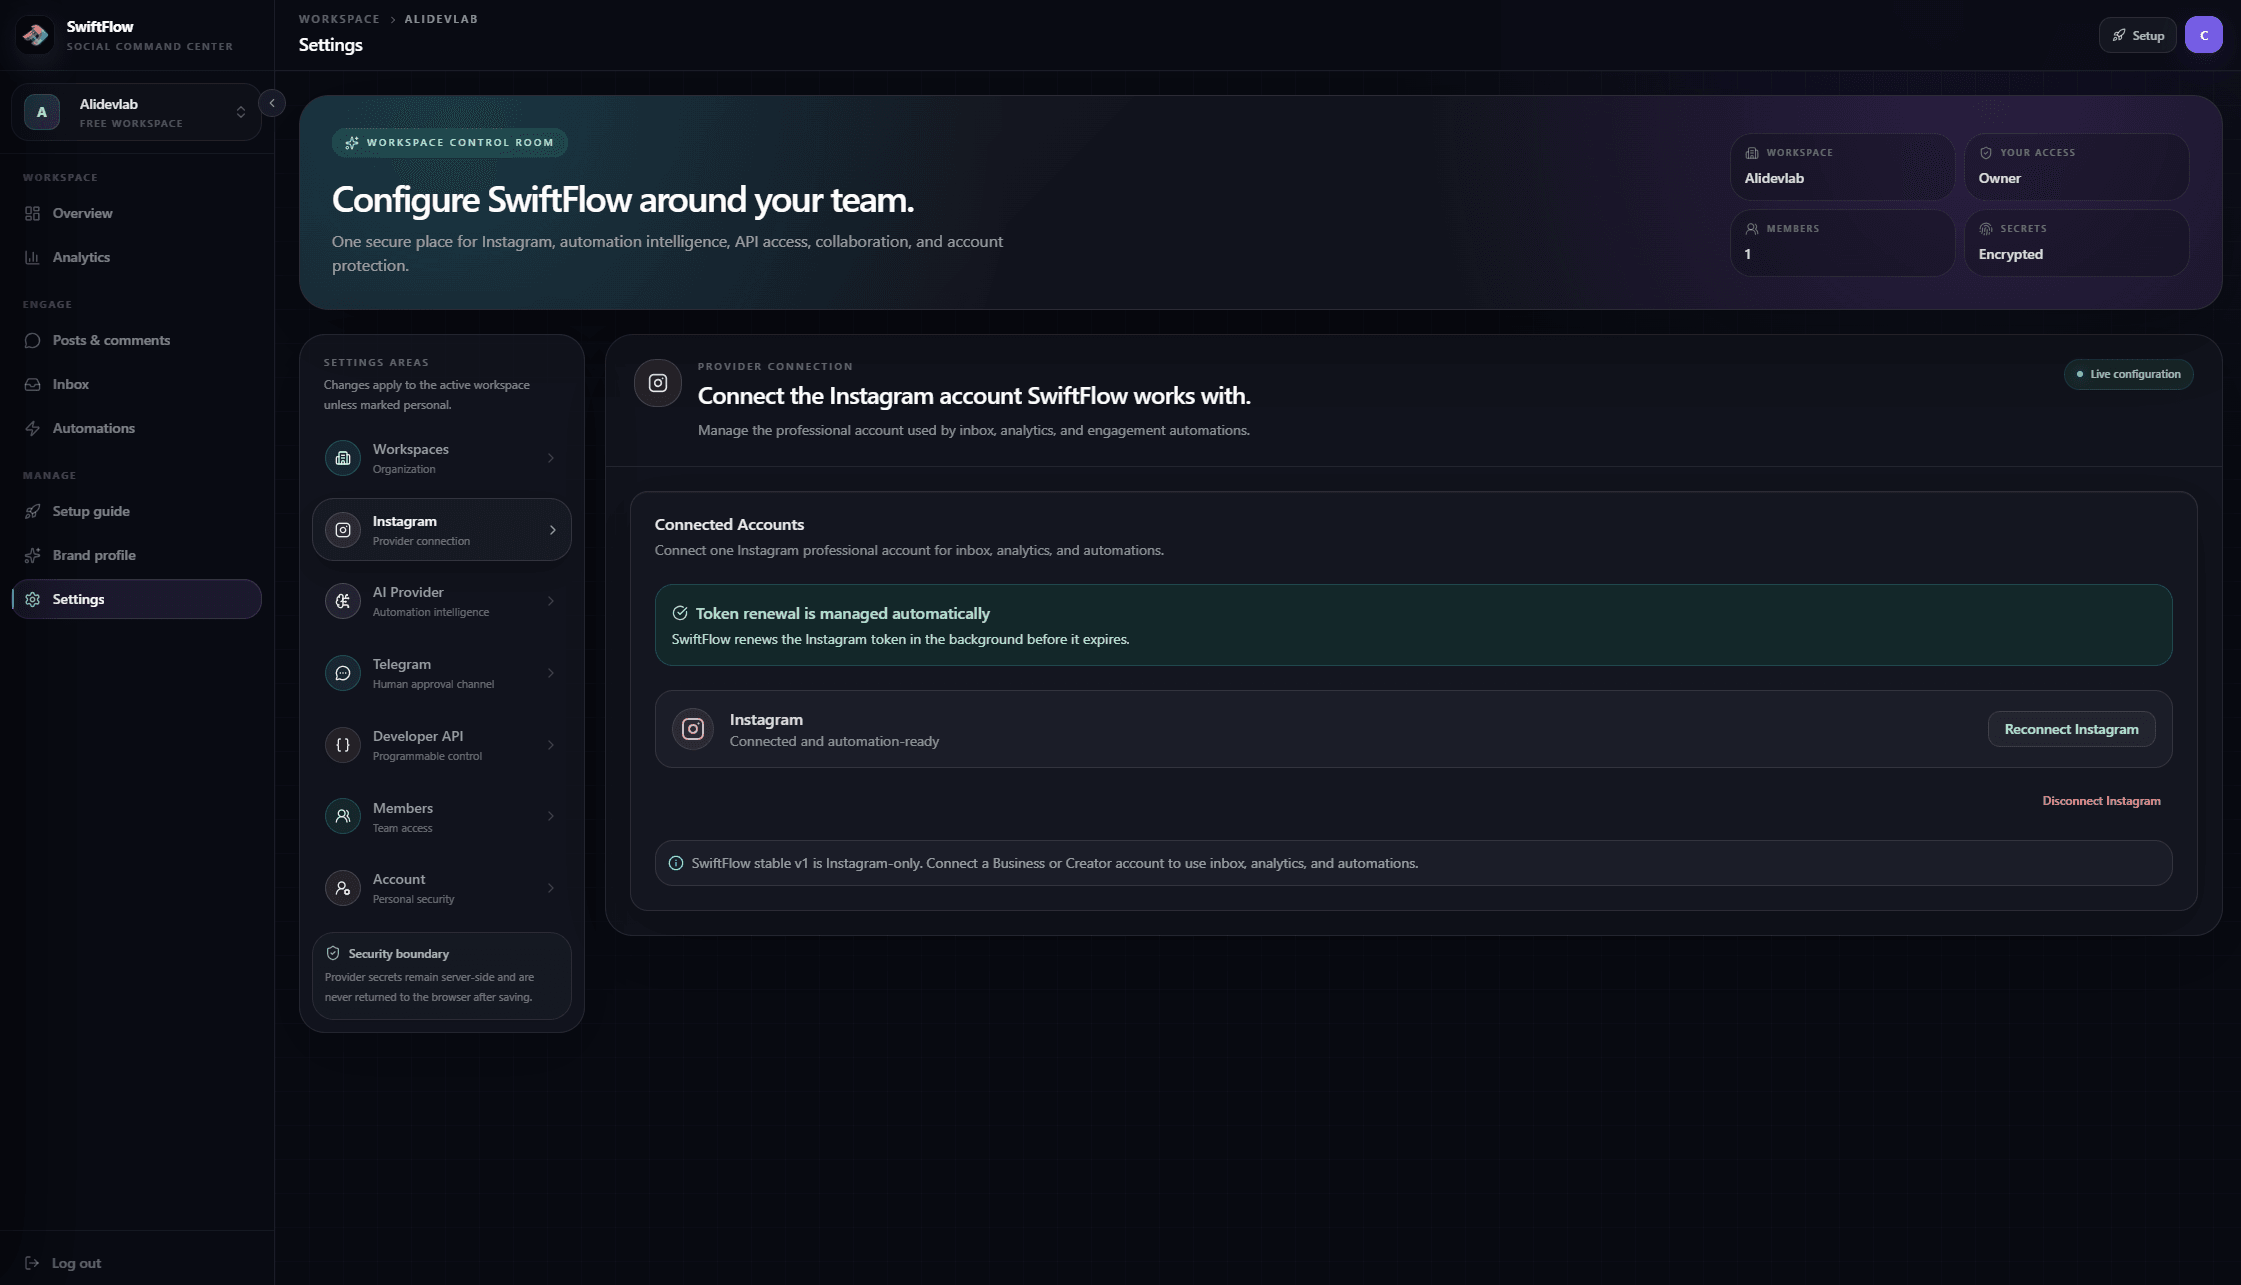Image resolution: width=2241 pixels, height=1285 pixels.
Task: Click the Members count info card
Action: (x=1842, y=243)
